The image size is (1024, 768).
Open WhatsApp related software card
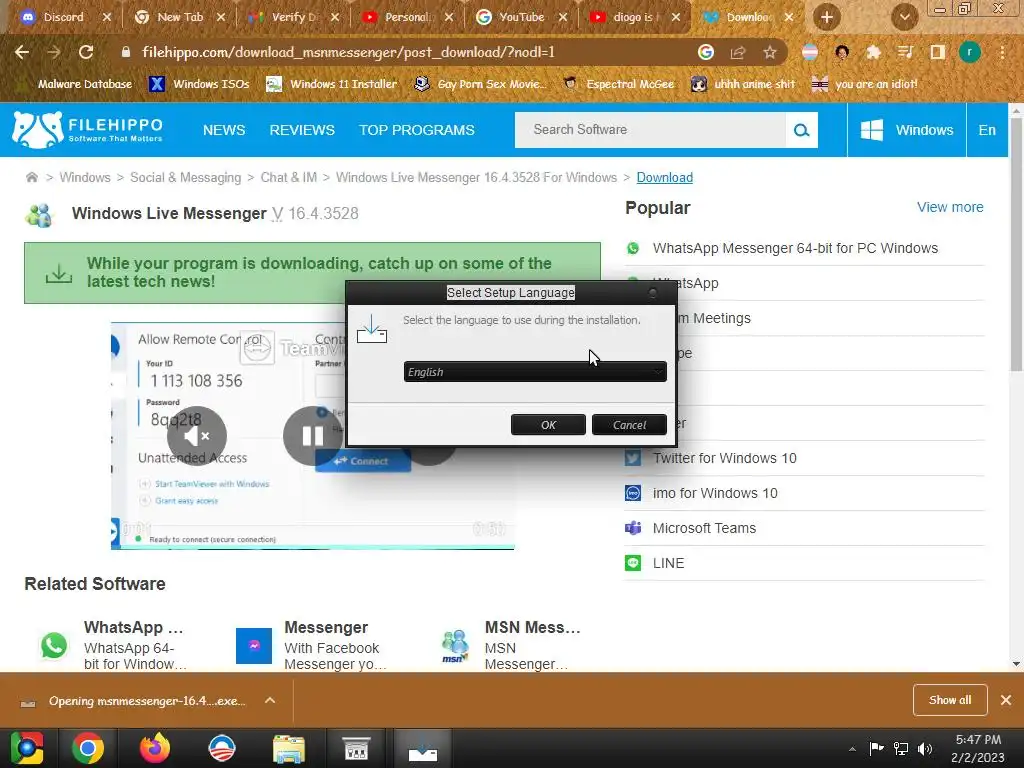point(114,645)
